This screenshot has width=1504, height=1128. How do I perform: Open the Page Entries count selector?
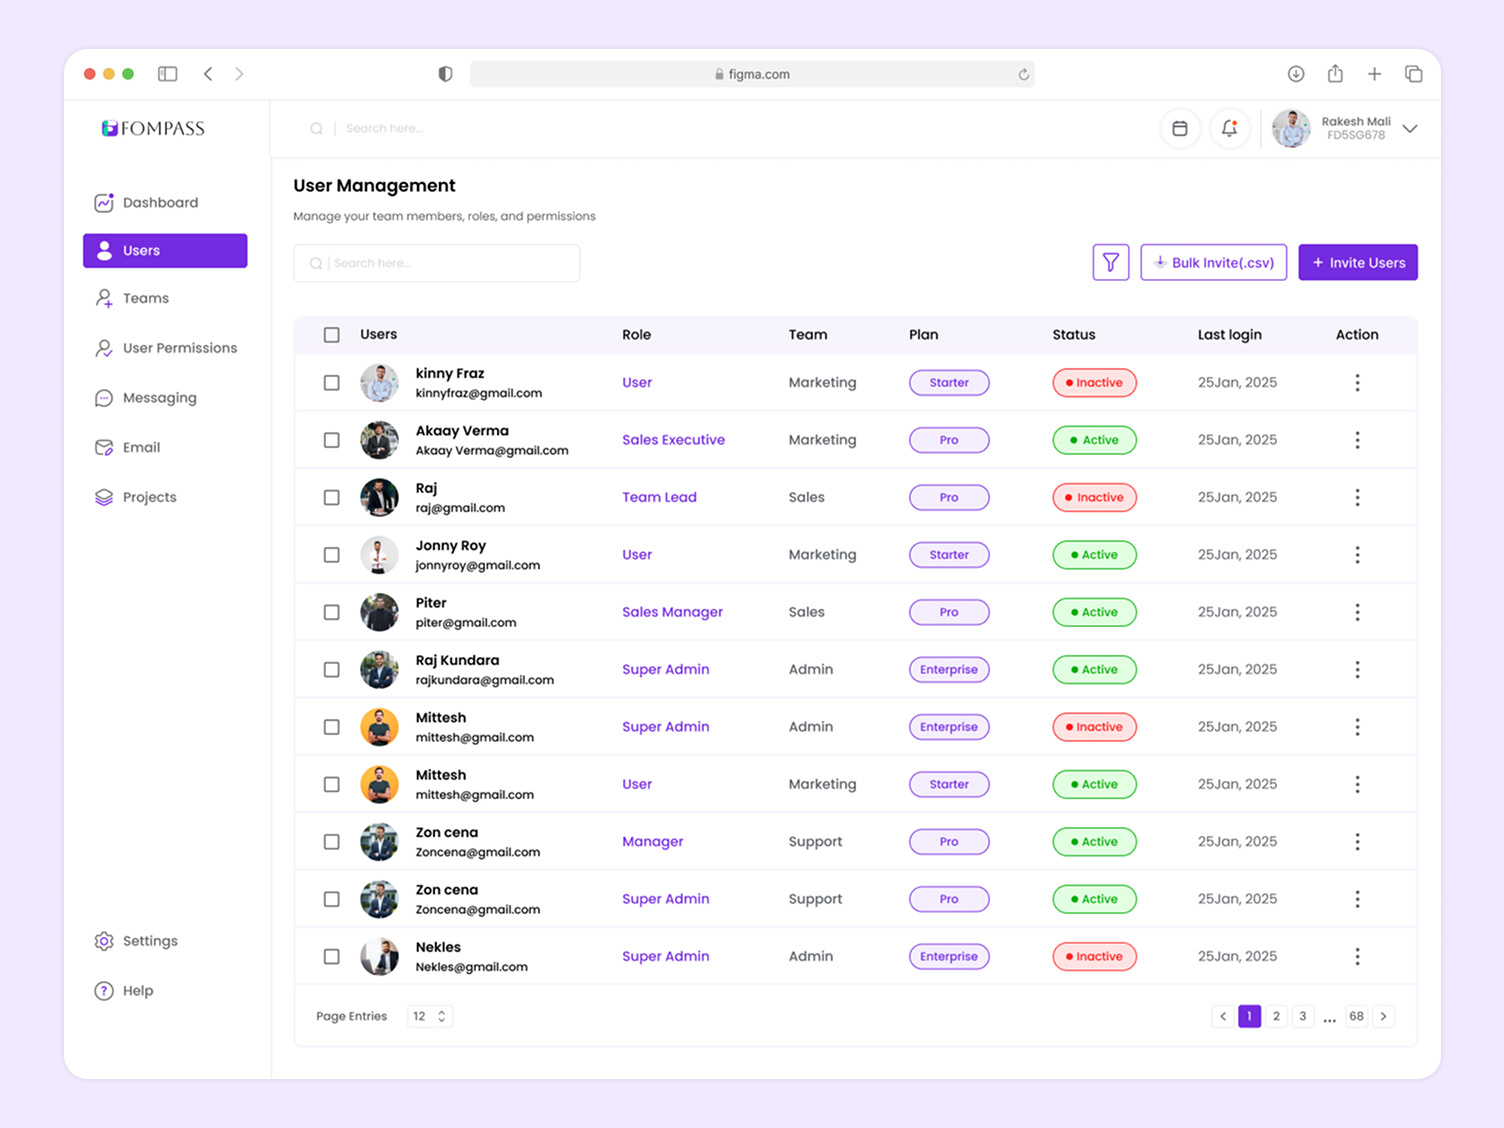pyautogui.click(x=429, y=1016)
